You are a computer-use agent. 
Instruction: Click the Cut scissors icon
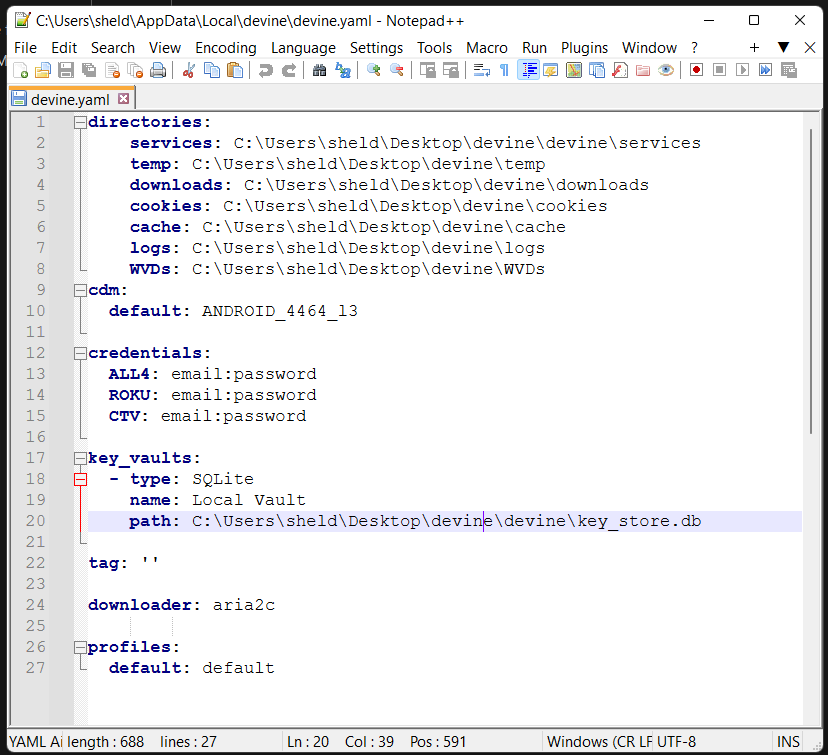click(x=188, y=70)
